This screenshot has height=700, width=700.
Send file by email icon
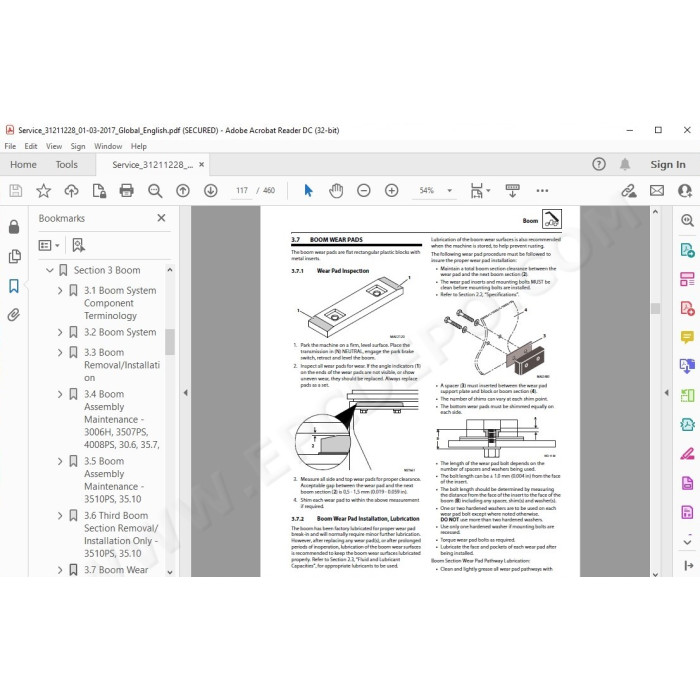point(657,191)
